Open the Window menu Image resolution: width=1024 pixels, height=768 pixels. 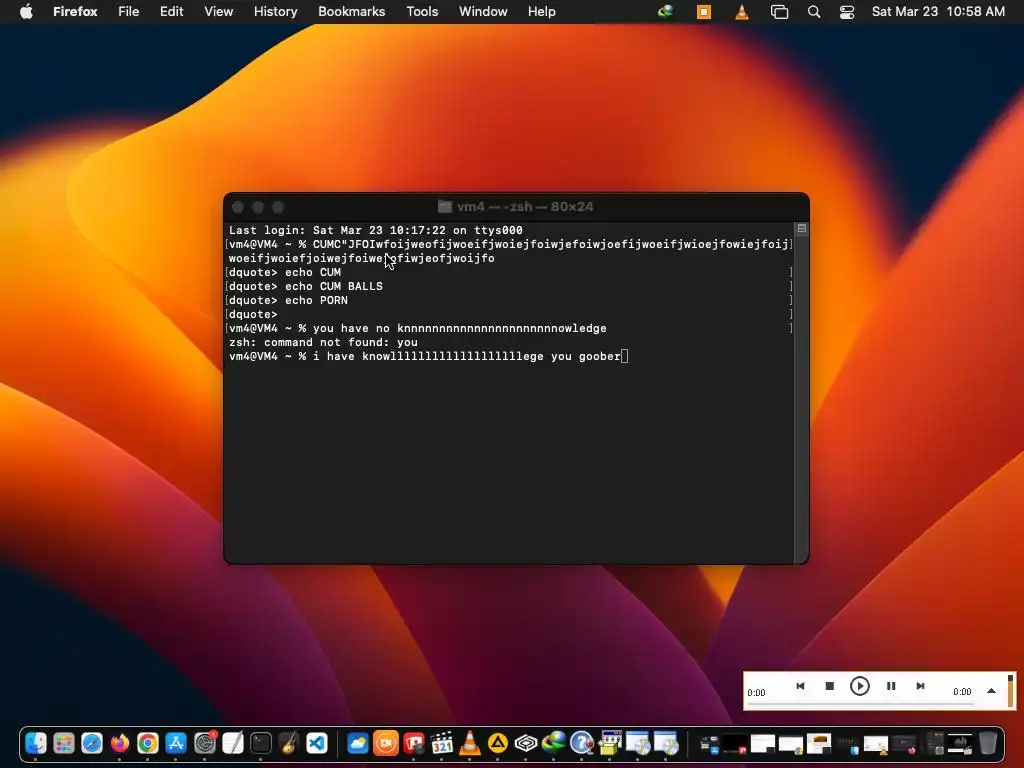[483, 12]
